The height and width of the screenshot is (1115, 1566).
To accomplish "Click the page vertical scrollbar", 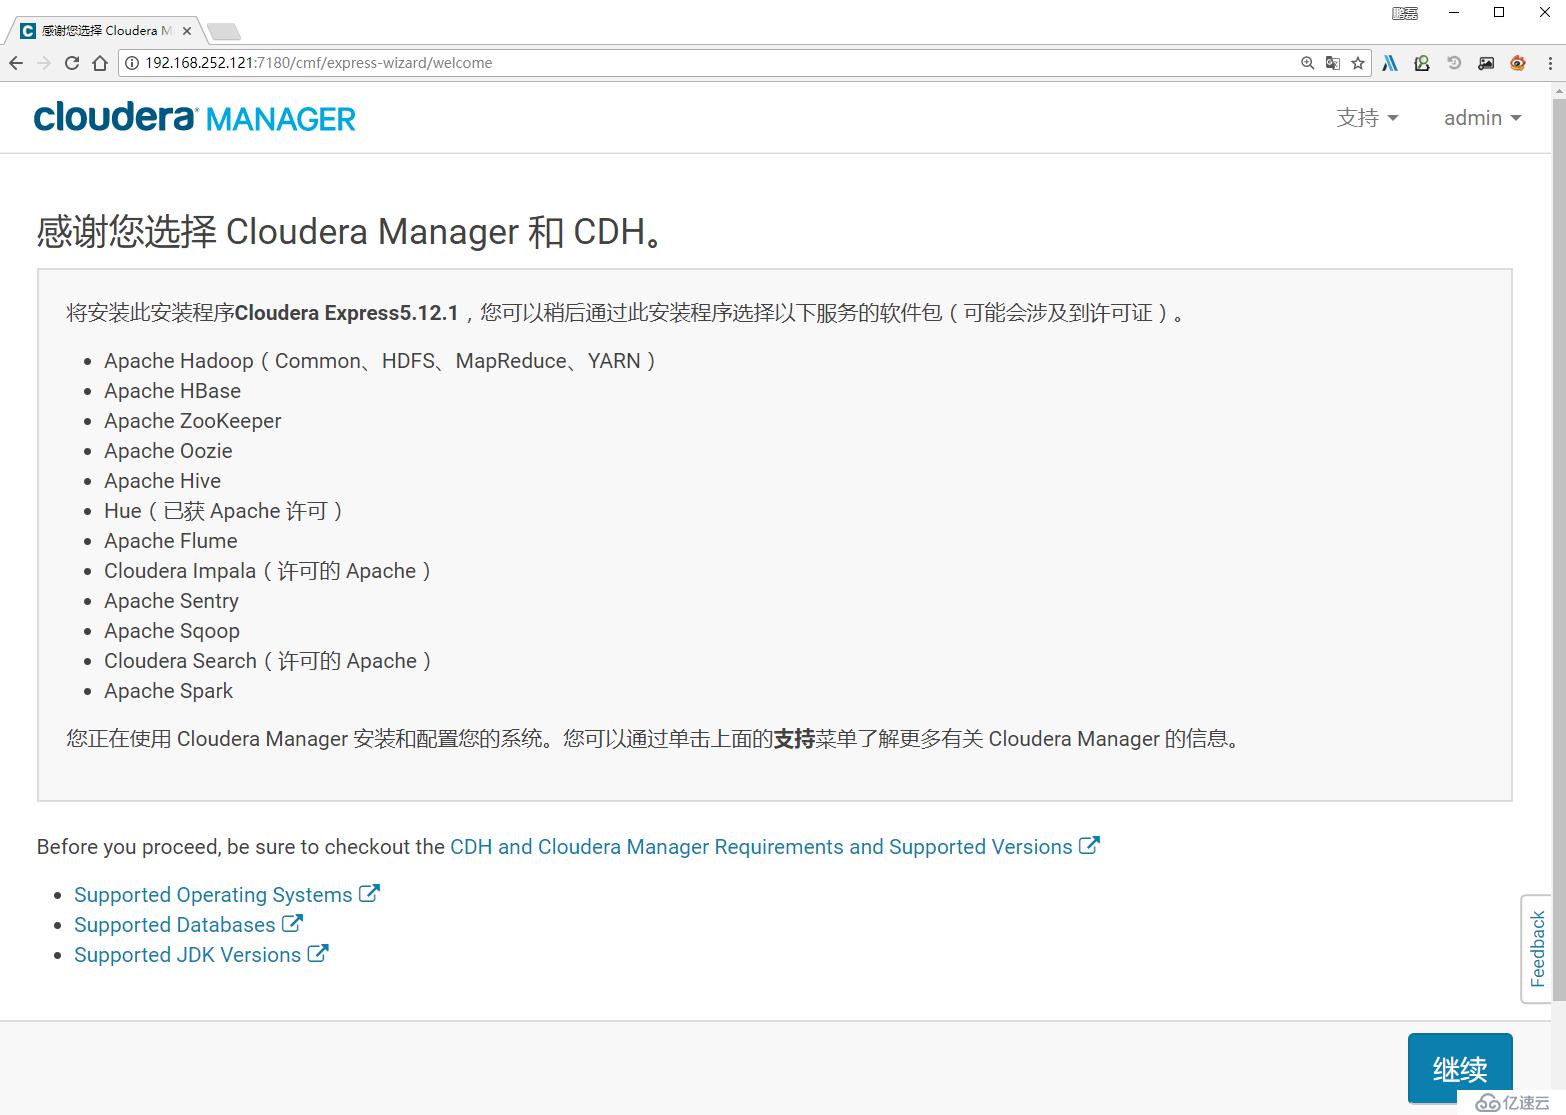I will (x=1558, y=550).
